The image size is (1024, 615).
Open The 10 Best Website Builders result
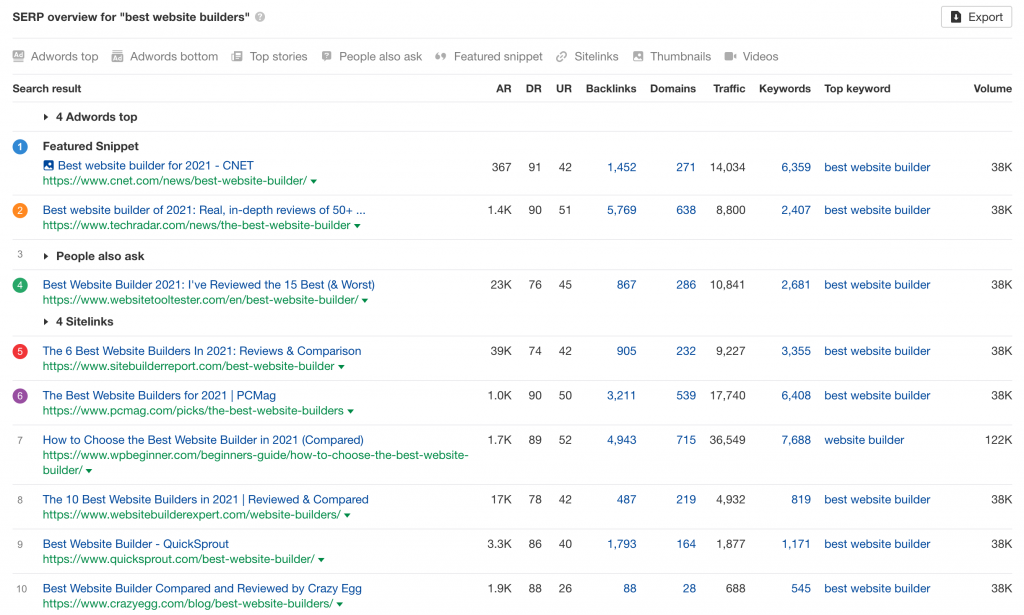(206, 499)
